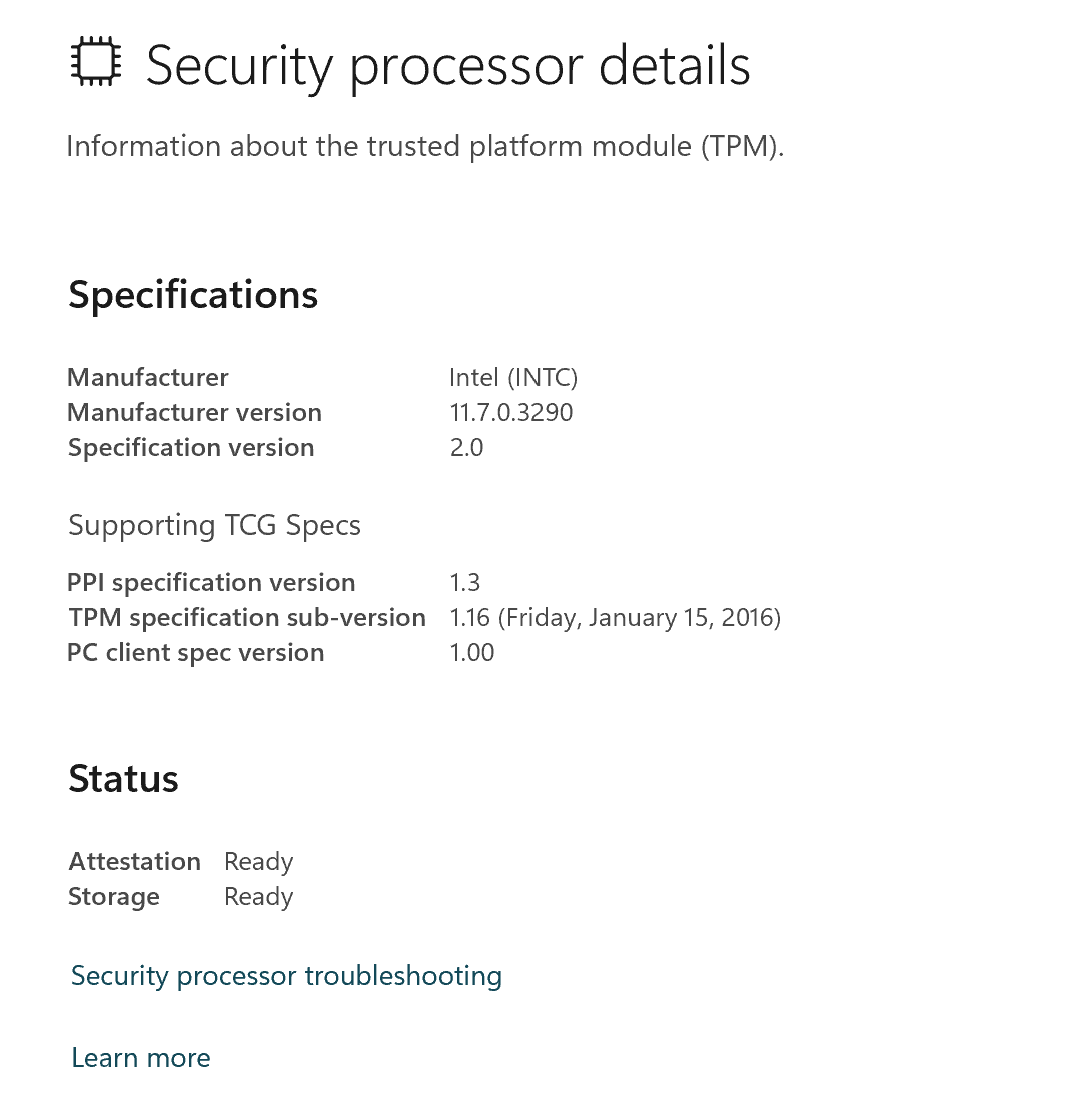Screen dimensions: 1066x1120
Task: Click the security processor chip icon
Action: (x=96, y=61)
